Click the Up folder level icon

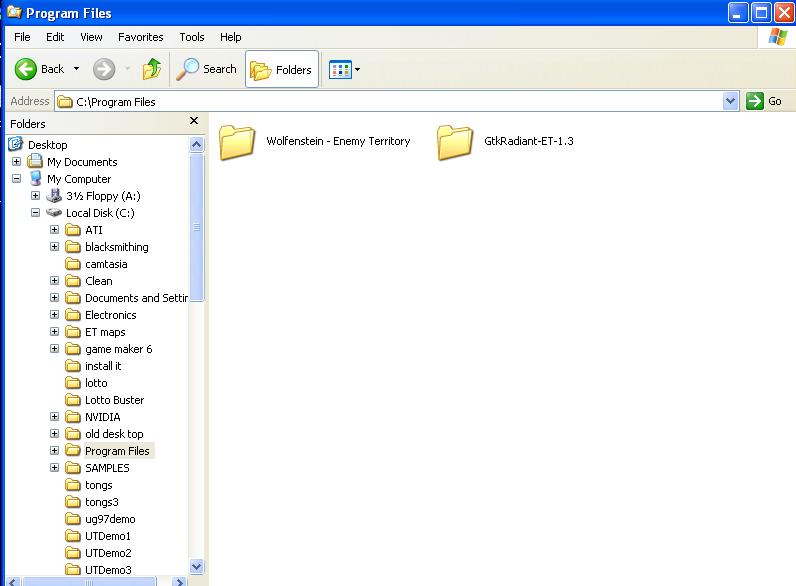pos(152,69)
